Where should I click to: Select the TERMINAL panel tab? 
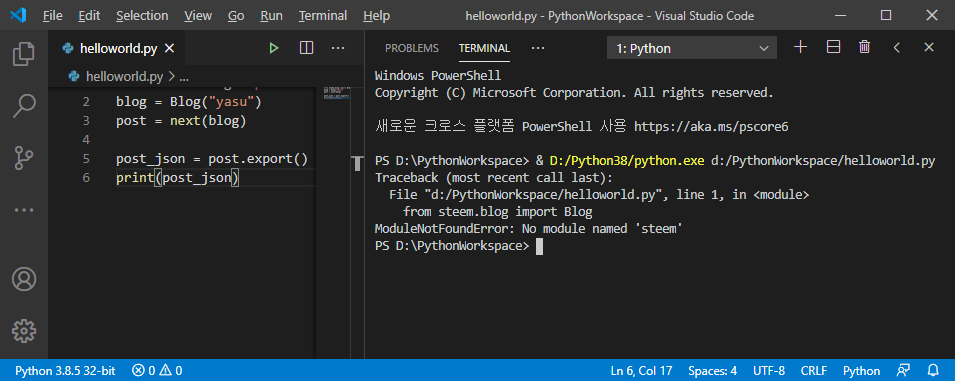484,48
